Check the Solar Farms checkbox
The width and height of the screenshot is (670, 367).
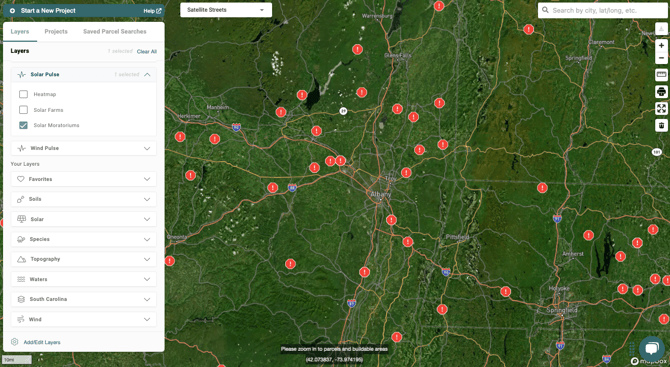(24, 110)
